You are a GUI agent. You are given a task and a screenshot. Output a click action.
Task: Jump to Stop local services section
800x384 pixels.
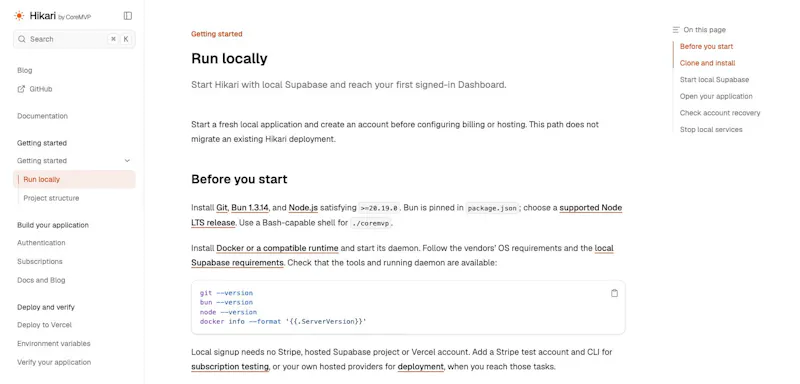[711, 130]
